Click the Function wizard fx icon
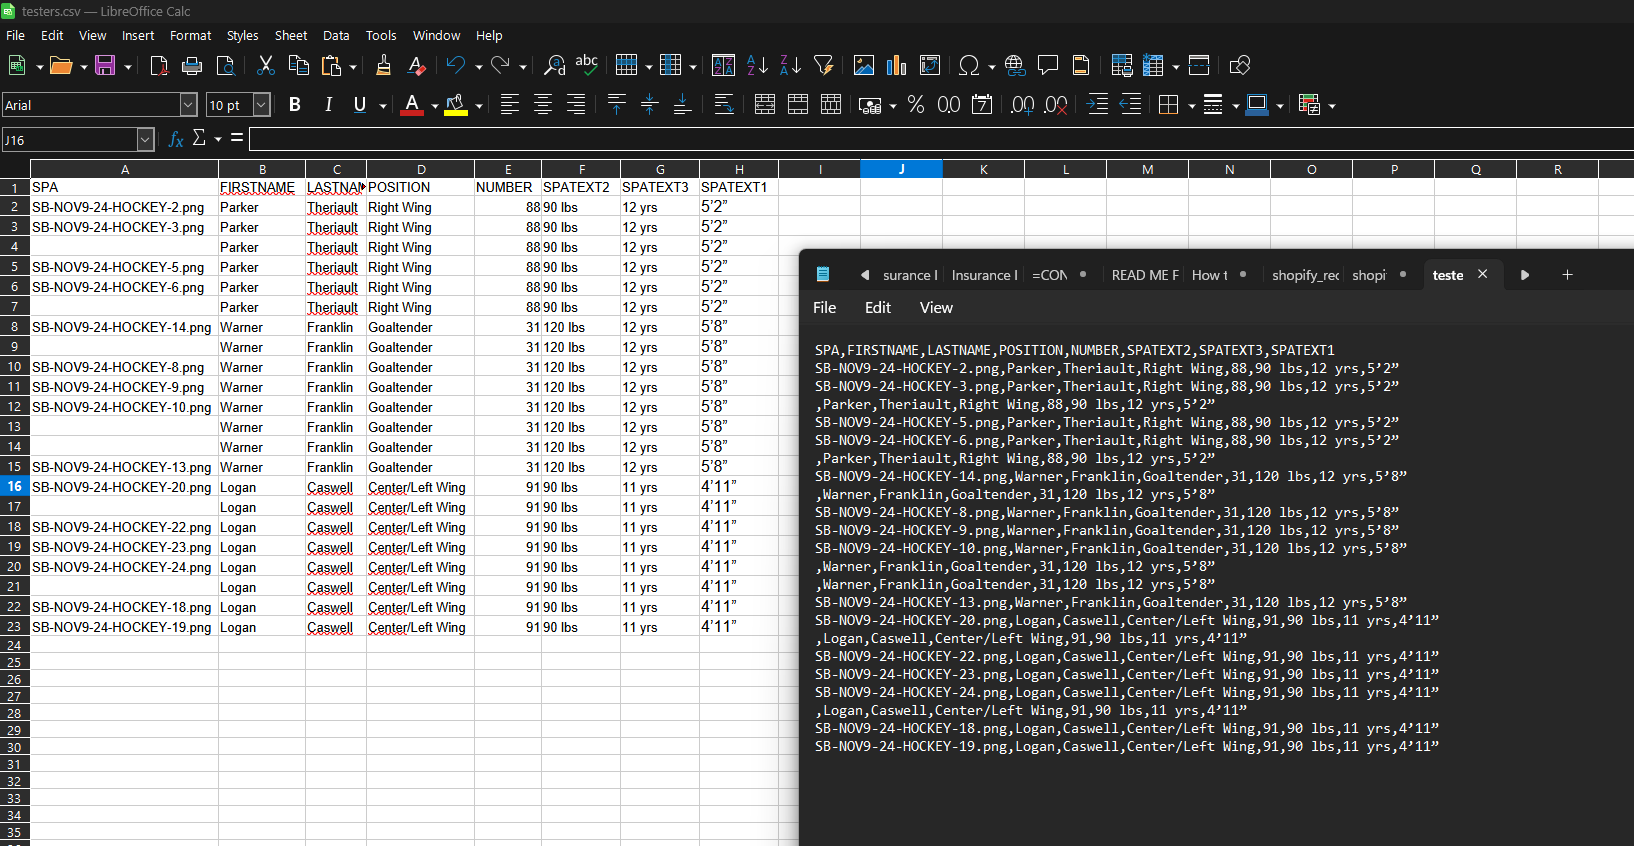This screenshot has width=1634, height=846. coord(176,139)
